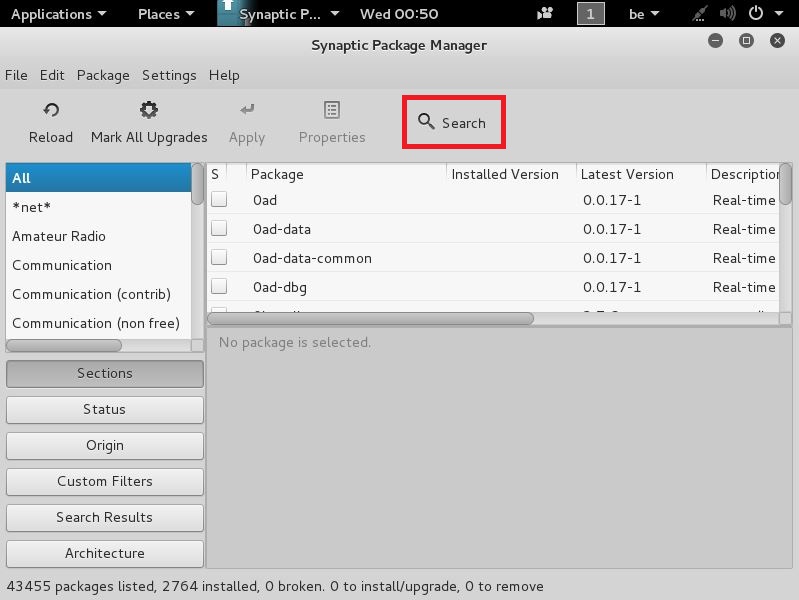Click the power icon in top bar

[756, 13]
